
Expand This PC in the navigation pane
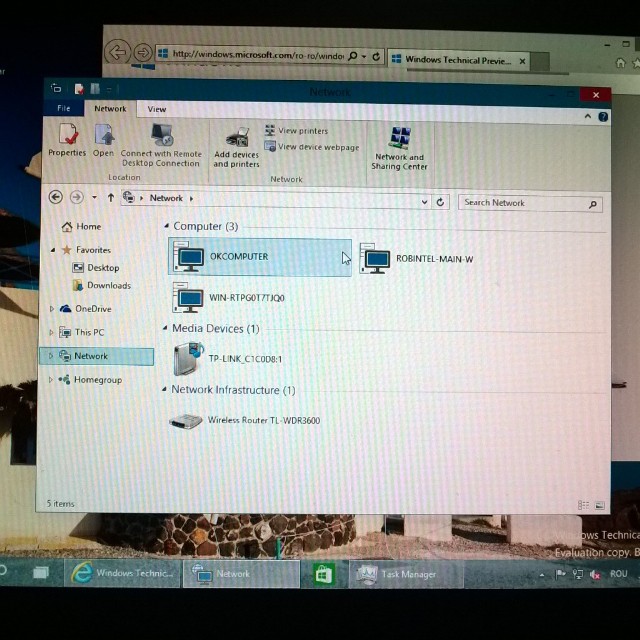pos(51,332)
